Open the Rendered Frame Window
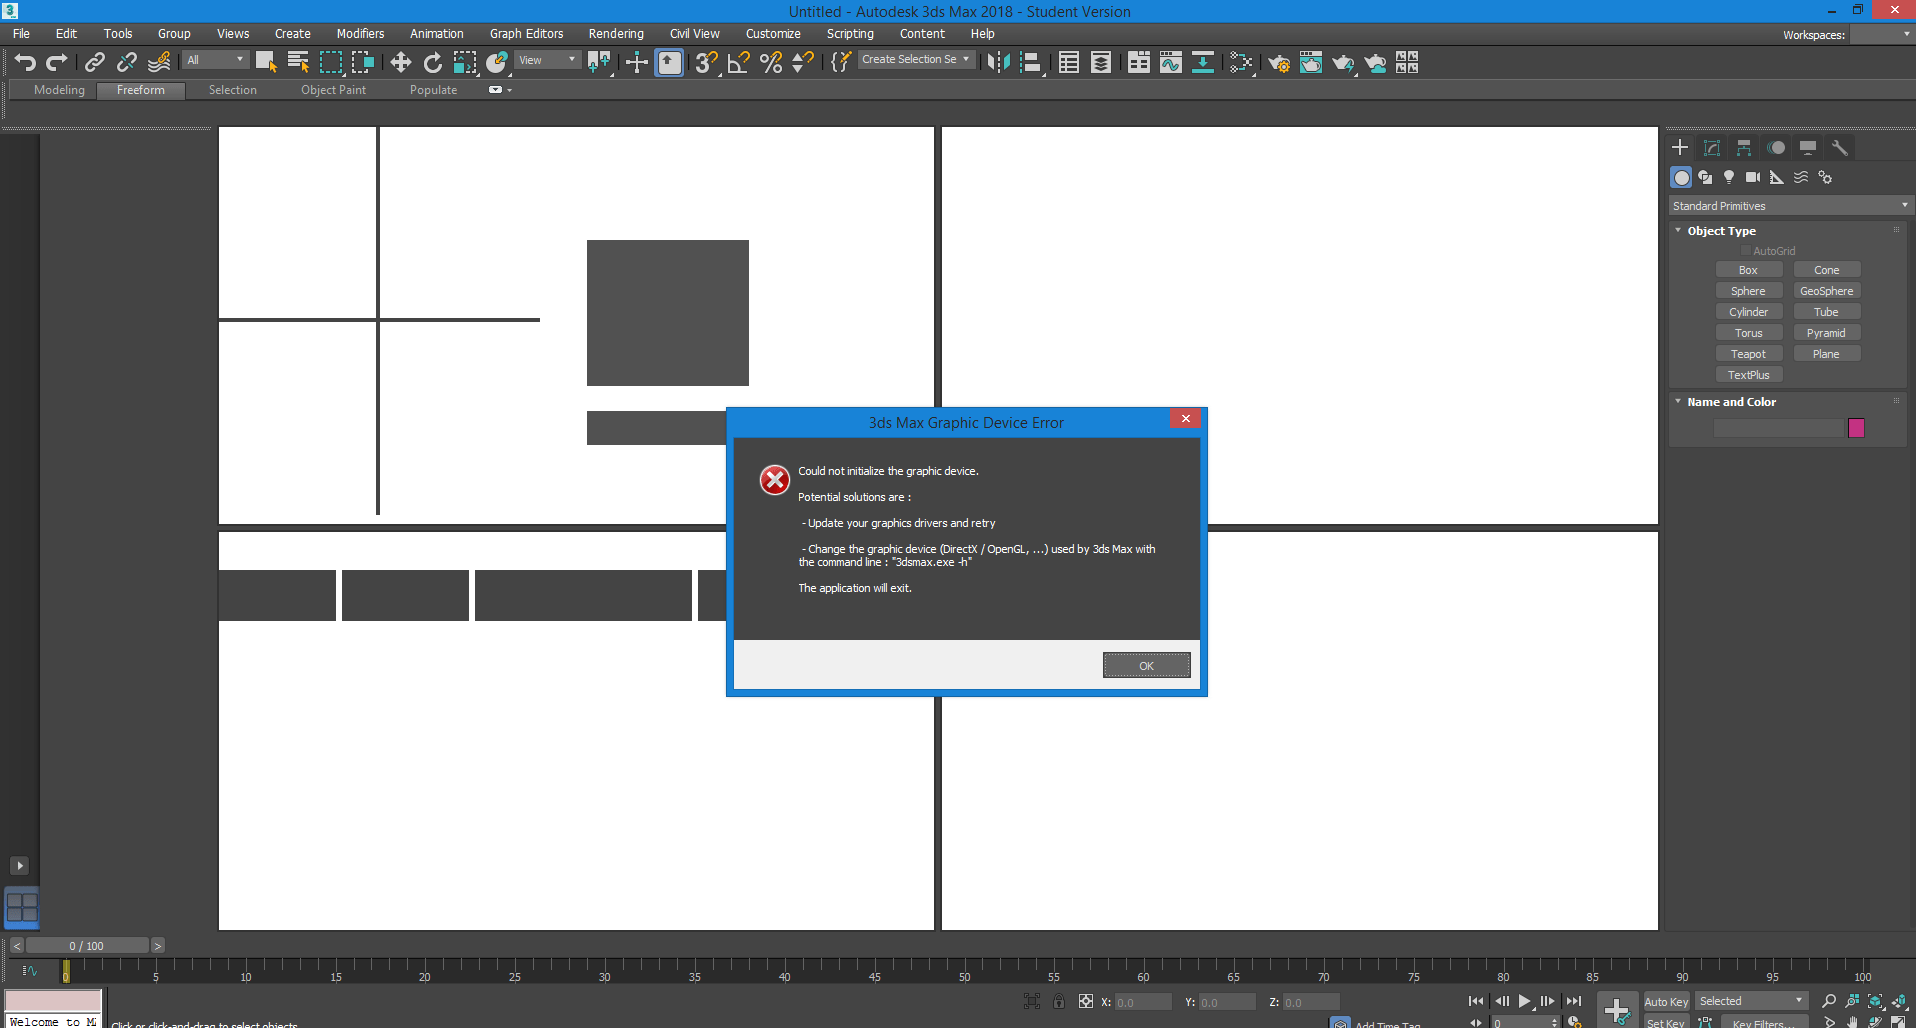Screen dimensions: 1916x1028 [1310, 62]
